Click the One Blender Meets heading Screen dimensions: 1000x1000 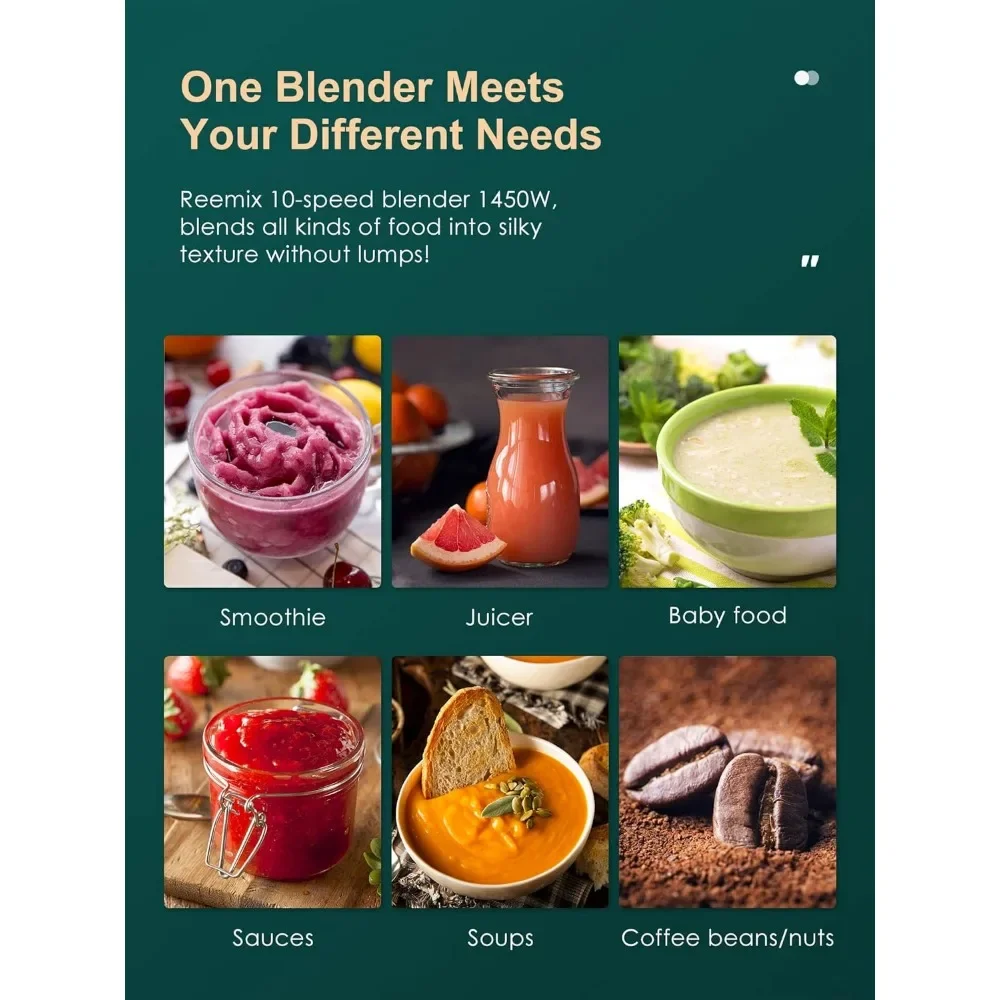(372, 87)
